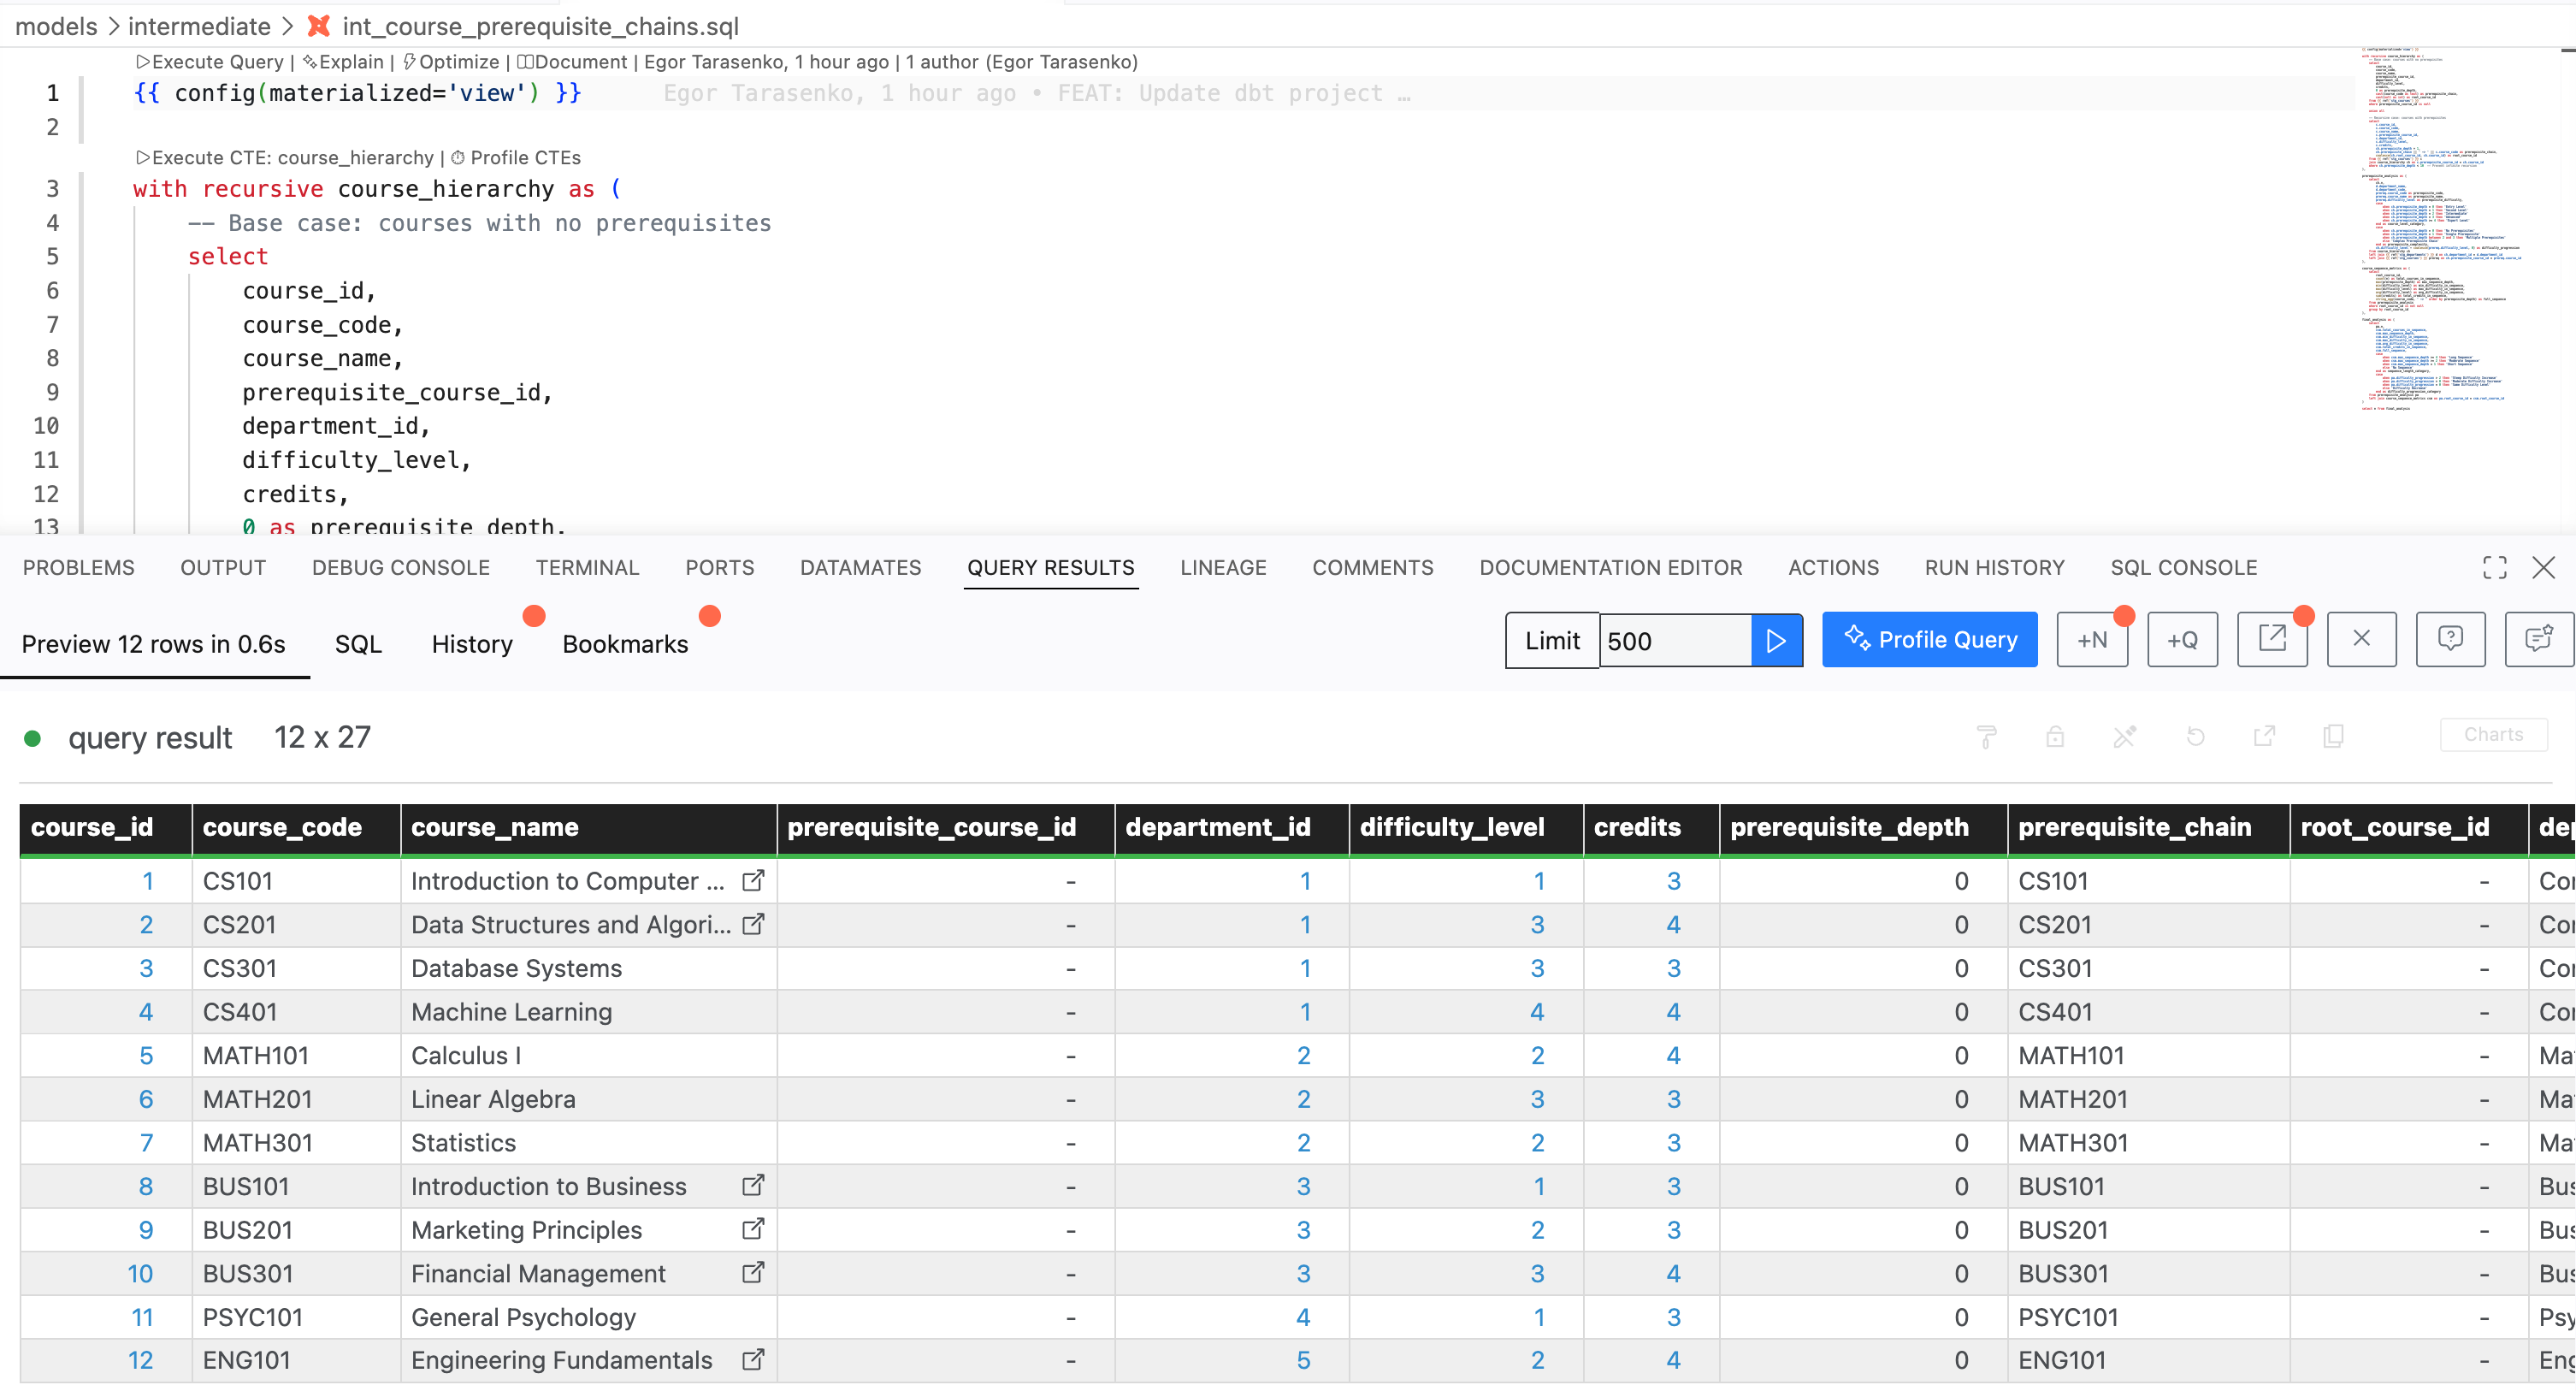The width and height of the screenshot is (2576, 1391).
Task: Click Explain code lens
Action: (343, 62)
